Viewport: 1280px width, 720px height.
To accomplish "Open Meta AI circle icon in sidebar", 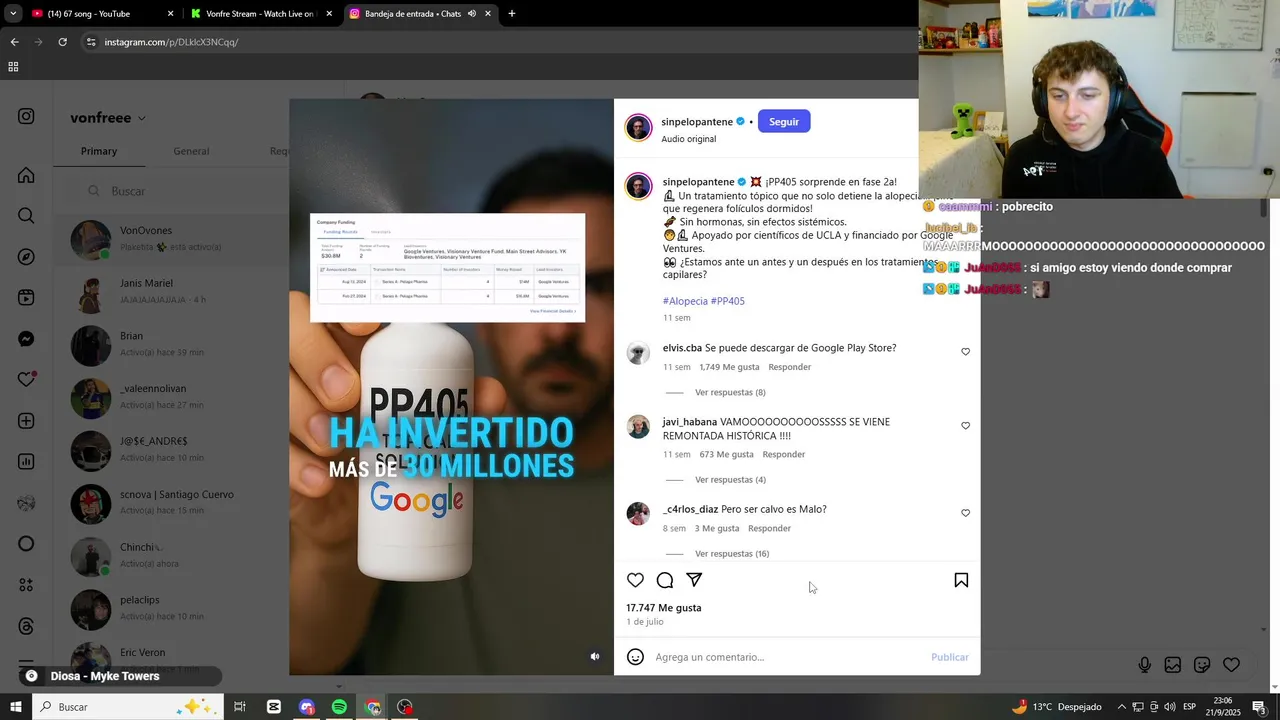I will (26, 544).
